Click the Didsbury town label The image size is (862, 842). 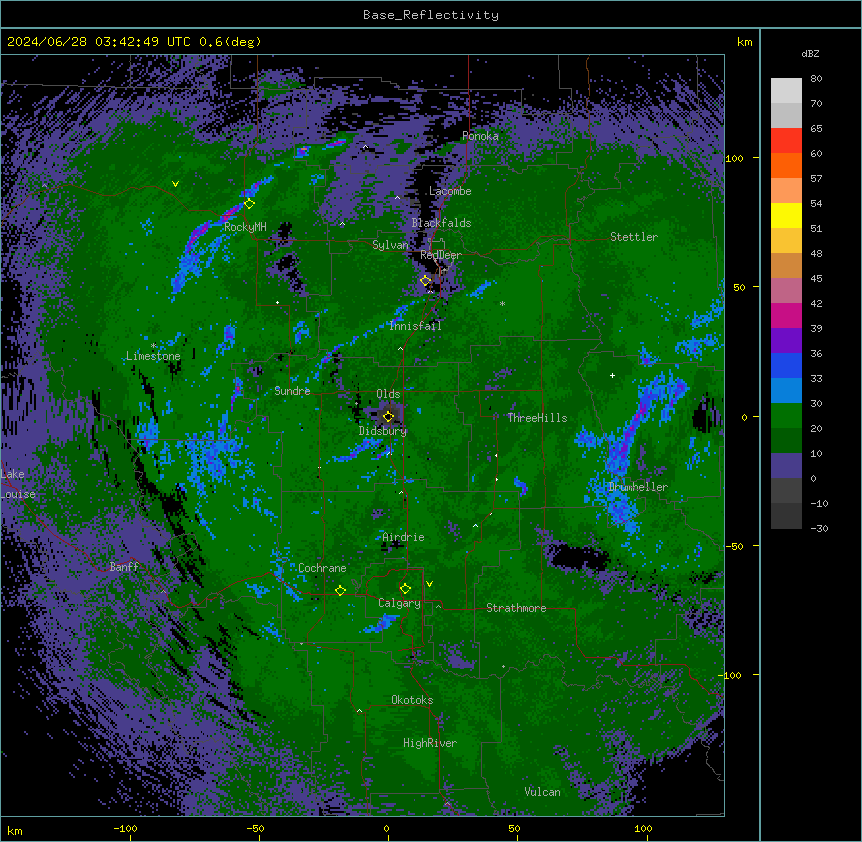[x=383, y=431]
